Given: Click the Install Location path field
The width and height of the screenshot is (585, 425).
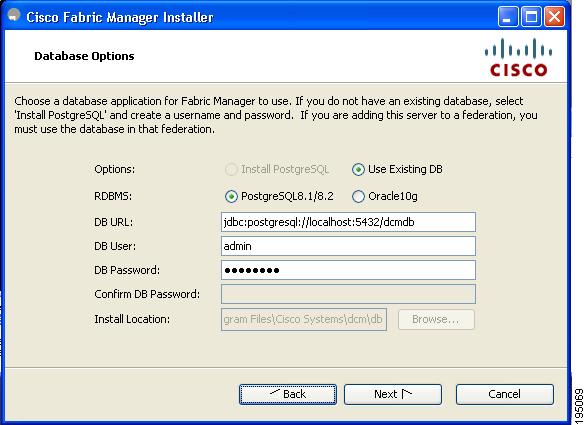Looking at the screenshot, I should [x=304, y=319].
